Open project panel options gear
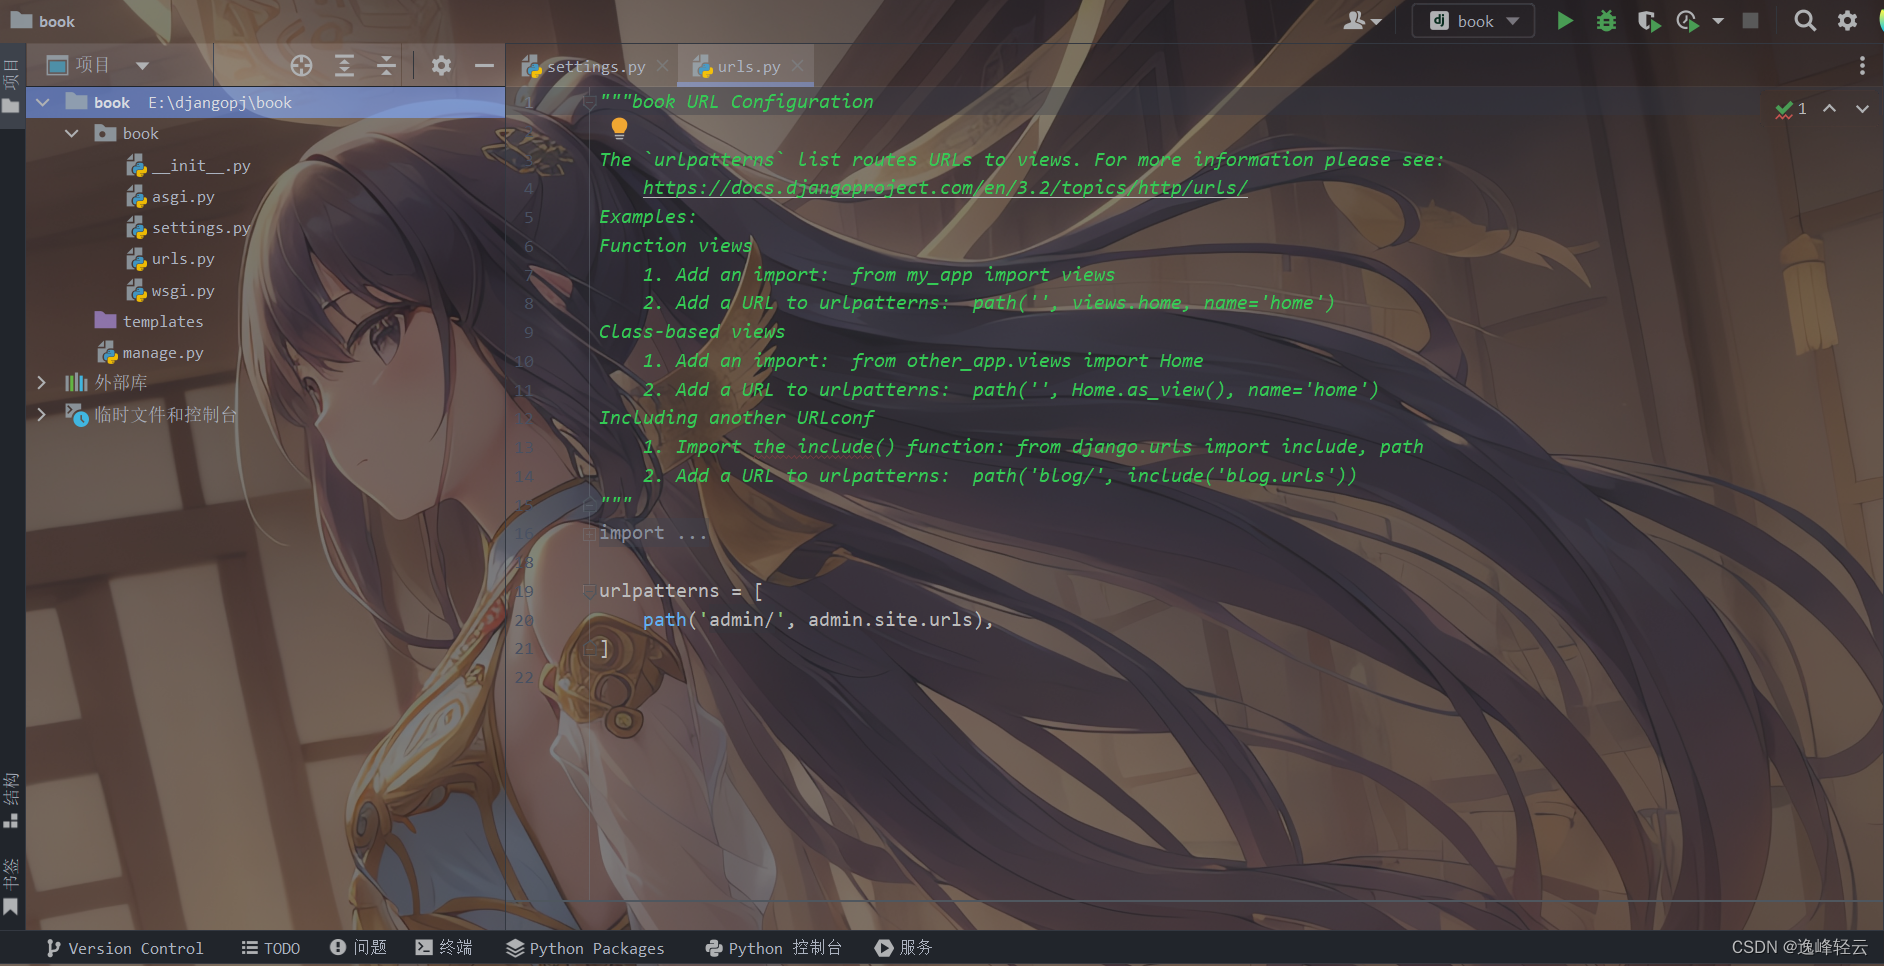Viewport: 1884px width, 966px height. coord(441,66)
